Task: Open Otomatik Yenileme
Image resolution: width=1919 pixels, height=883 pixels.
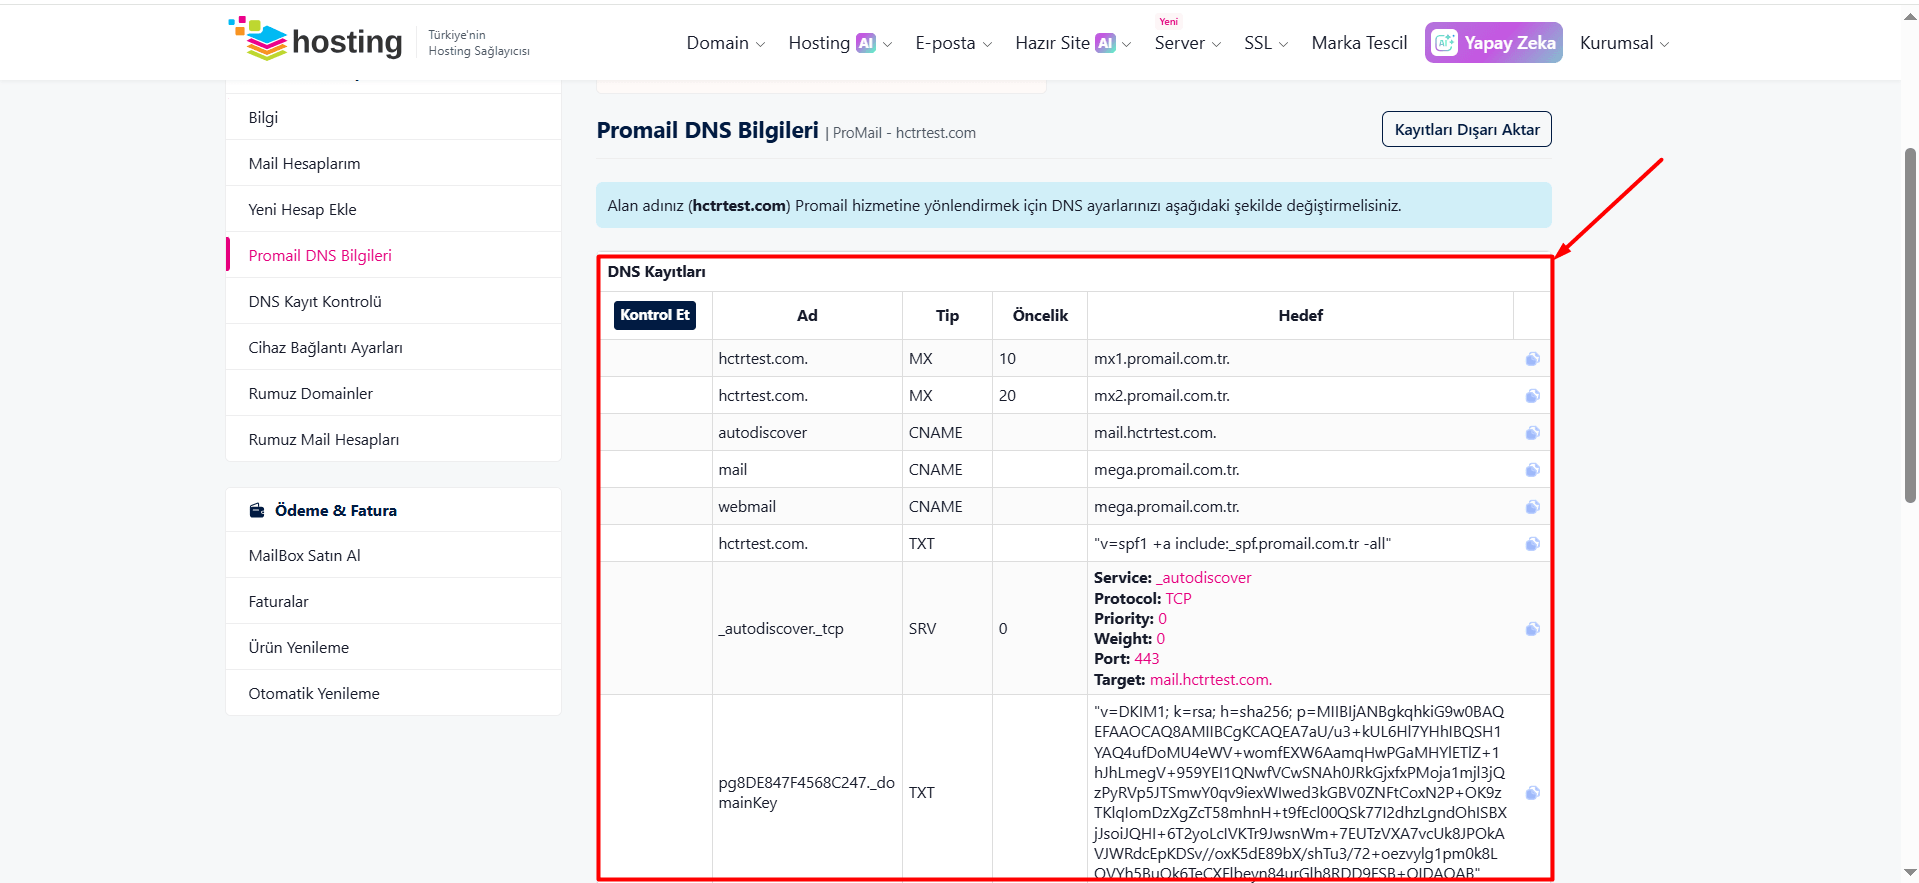Action: point(393,693)
